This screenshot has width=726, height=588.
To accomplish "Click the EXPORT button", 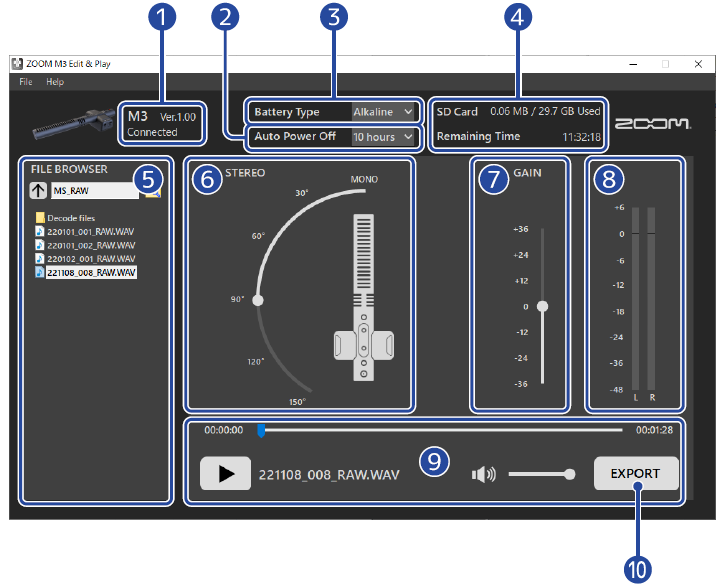I will pyautogui.click(x=636, y=473).
